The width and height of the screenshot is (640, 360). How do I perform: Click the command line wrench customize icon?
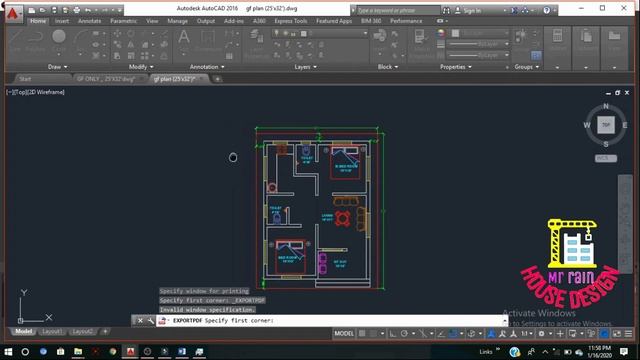[x=151, y=321]
